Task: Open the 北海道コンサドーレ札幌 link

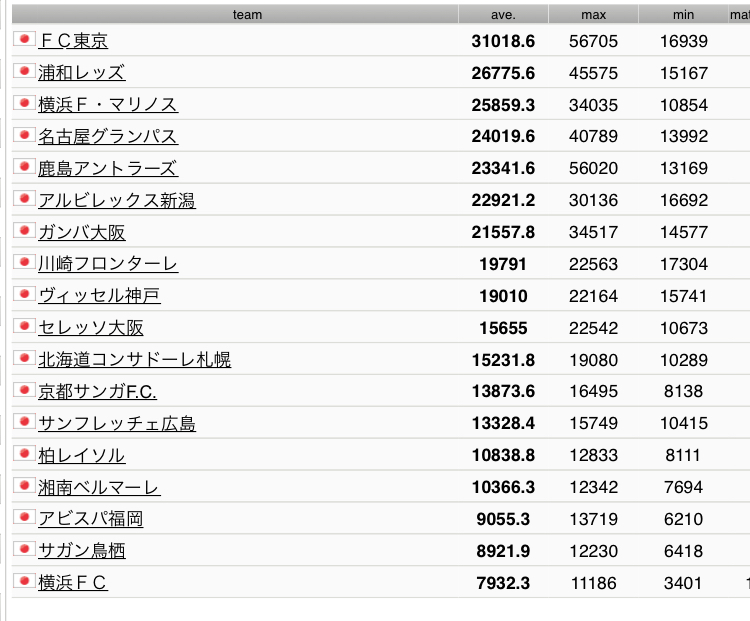Action: (x=134, y=360)
